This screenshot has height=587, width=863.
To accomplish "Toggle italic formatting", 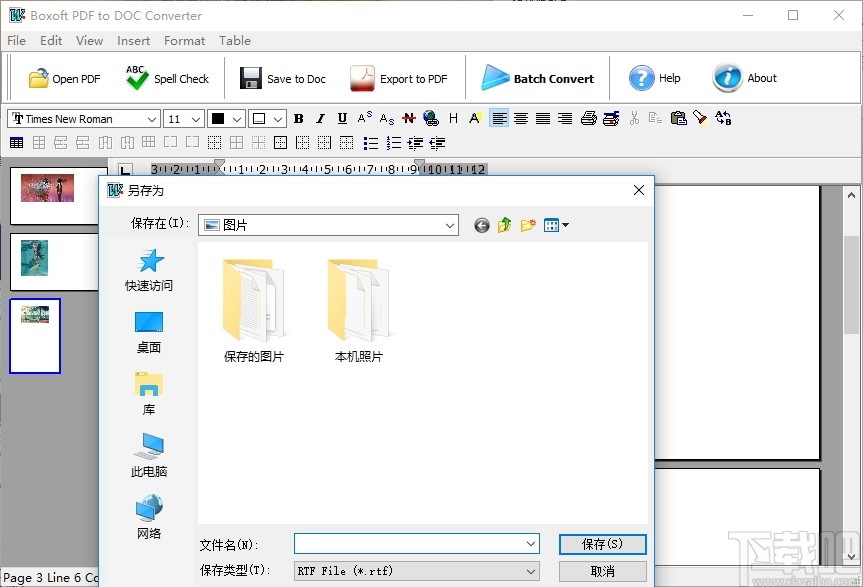I will coord(319,118).
